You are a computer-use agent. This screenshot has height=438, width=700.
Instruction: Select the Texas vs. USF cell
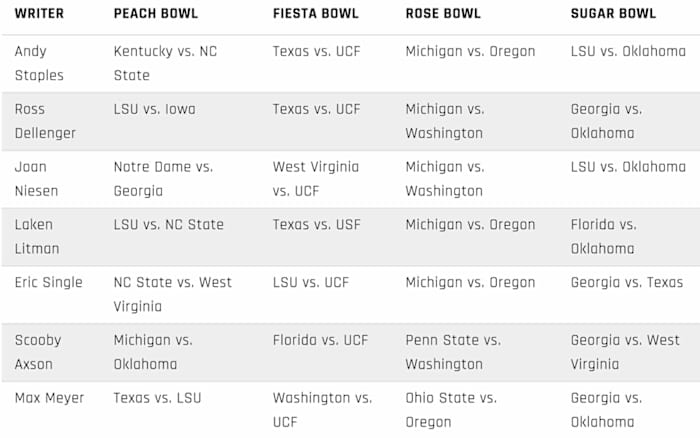point(318,225)
